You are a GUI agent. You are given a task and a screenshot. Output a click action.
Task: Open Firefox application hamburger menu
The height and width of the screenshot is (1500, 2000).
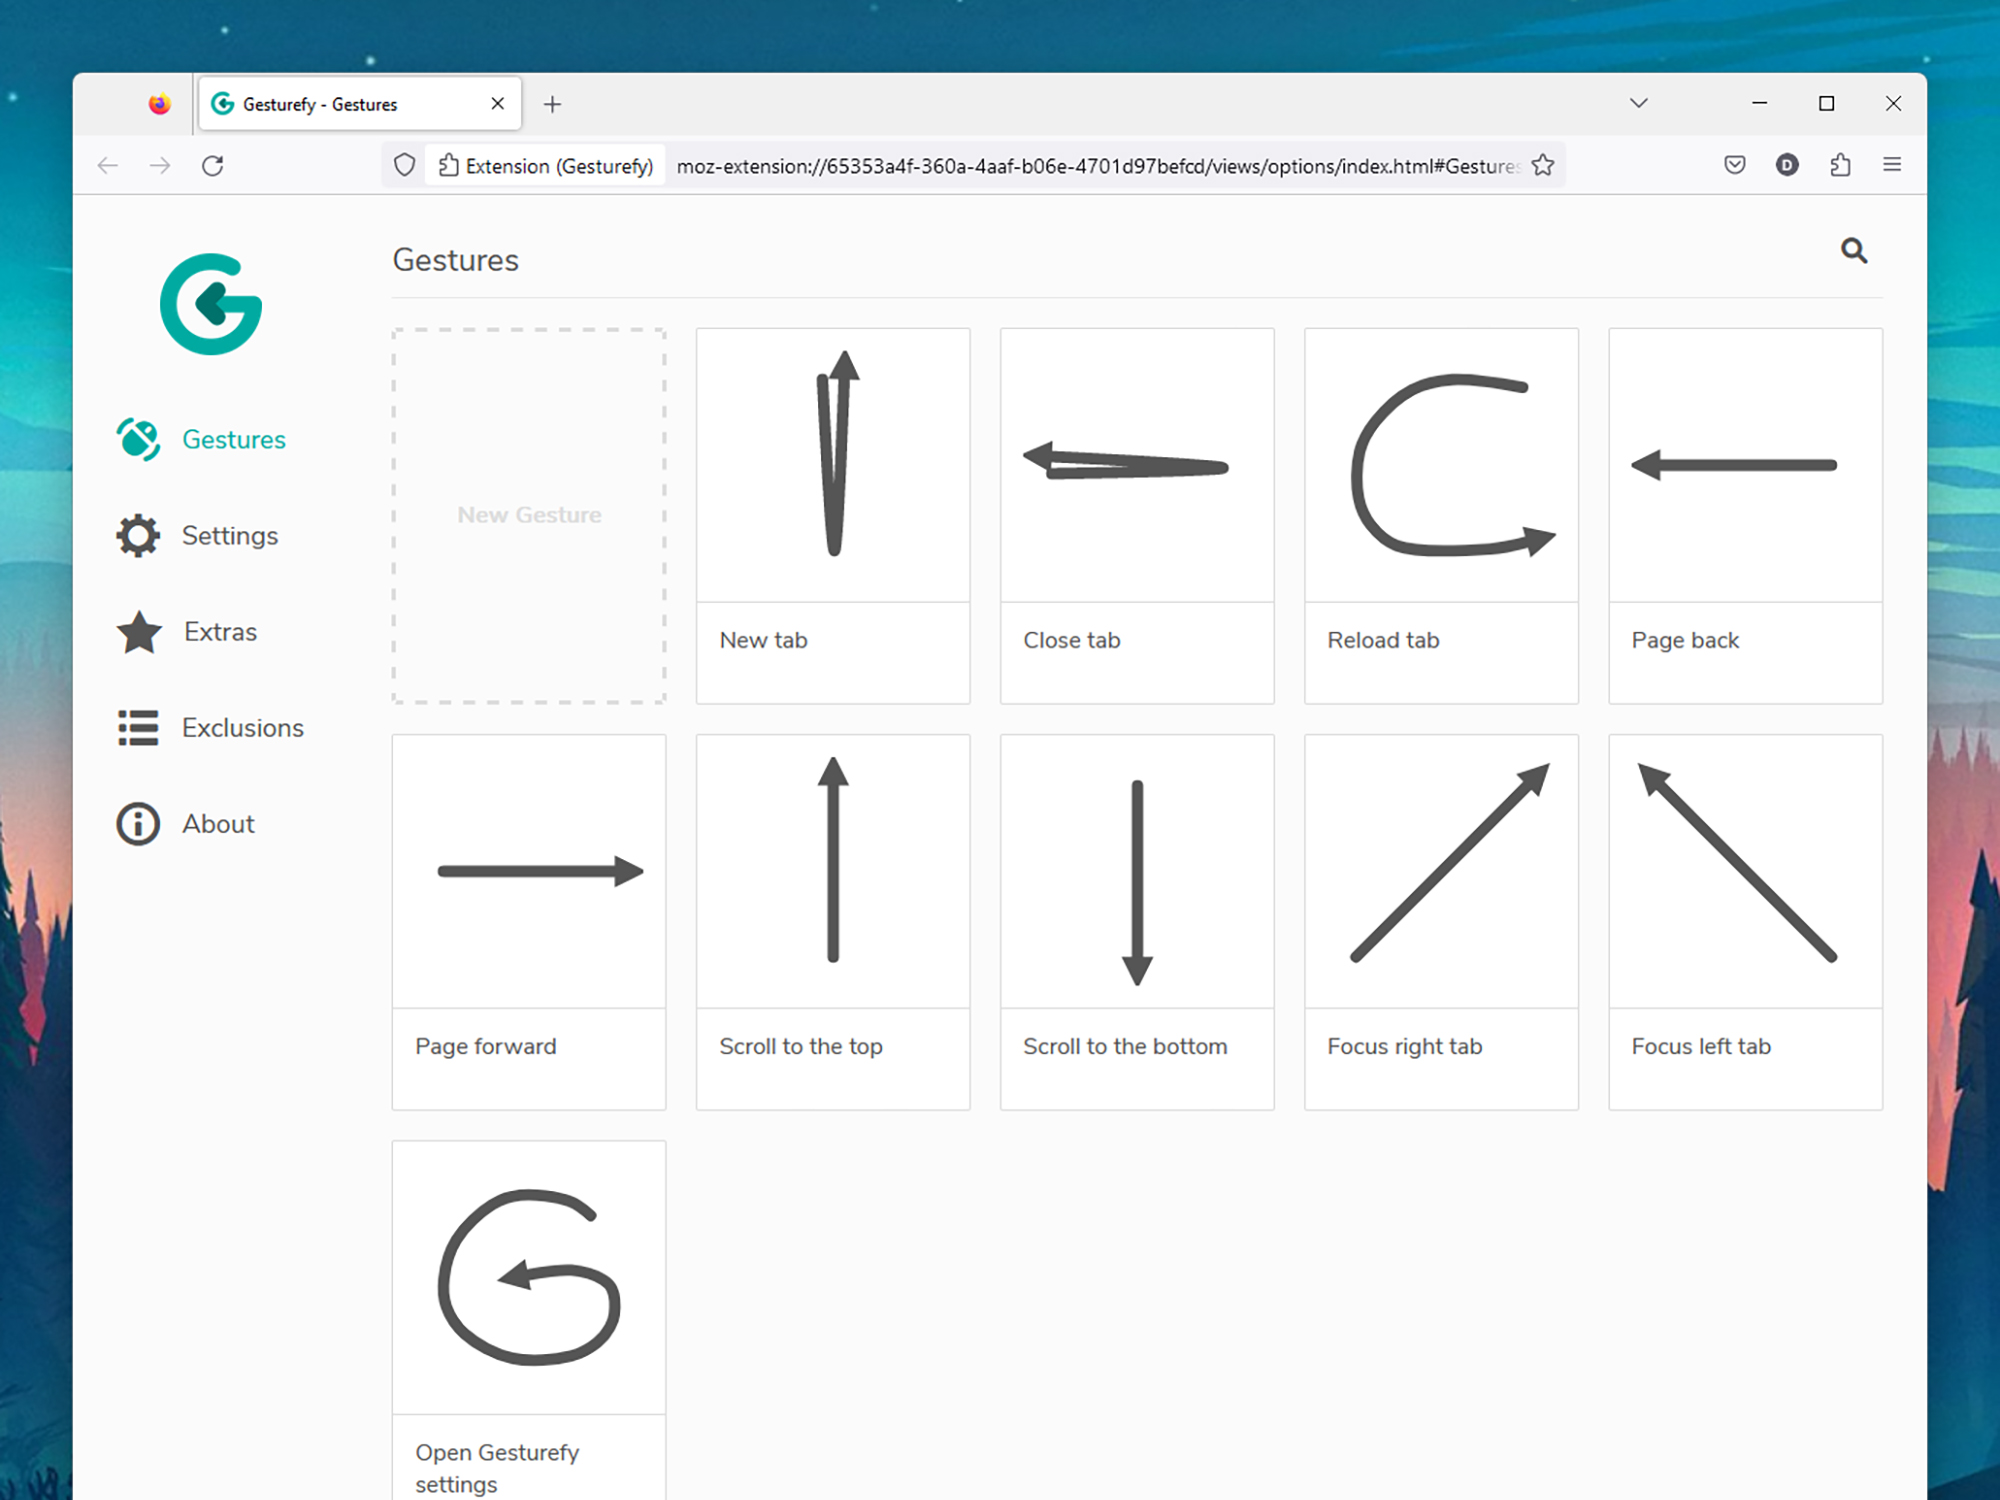click(1892, 165)
